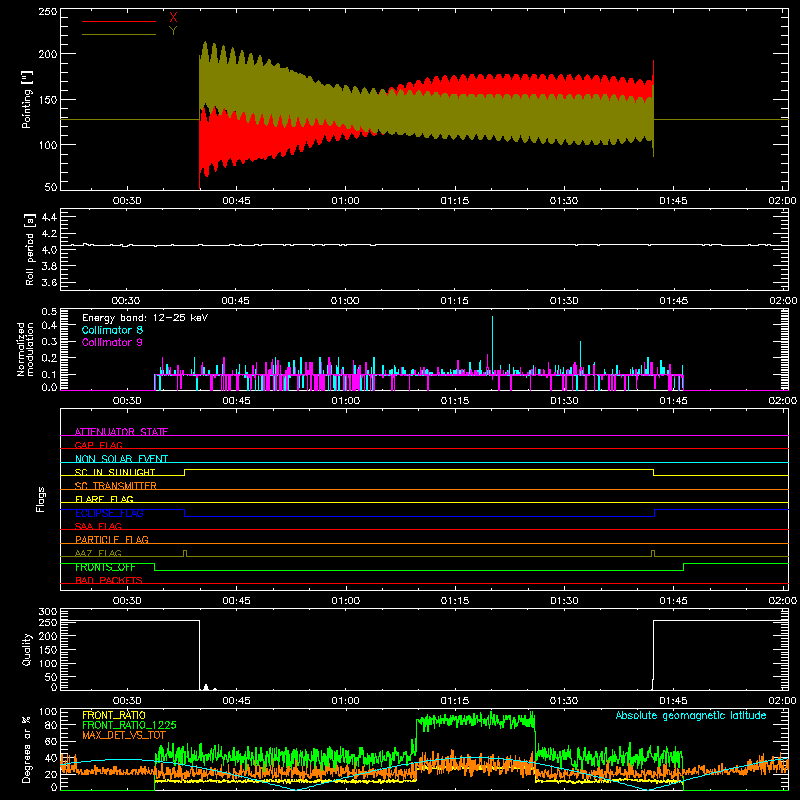Click the SAA_FLAG label
This screenshot has width=800, height=800.
tap(98, 526)
